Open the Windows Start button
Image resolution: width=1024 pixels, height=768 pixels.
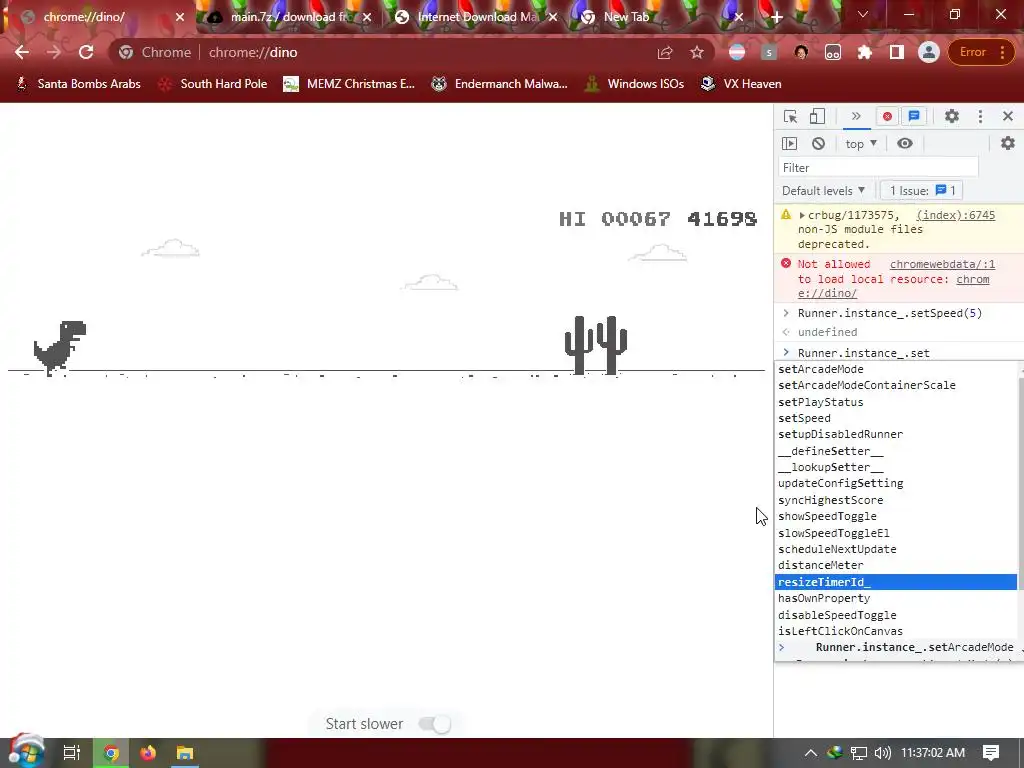[26, 752]
